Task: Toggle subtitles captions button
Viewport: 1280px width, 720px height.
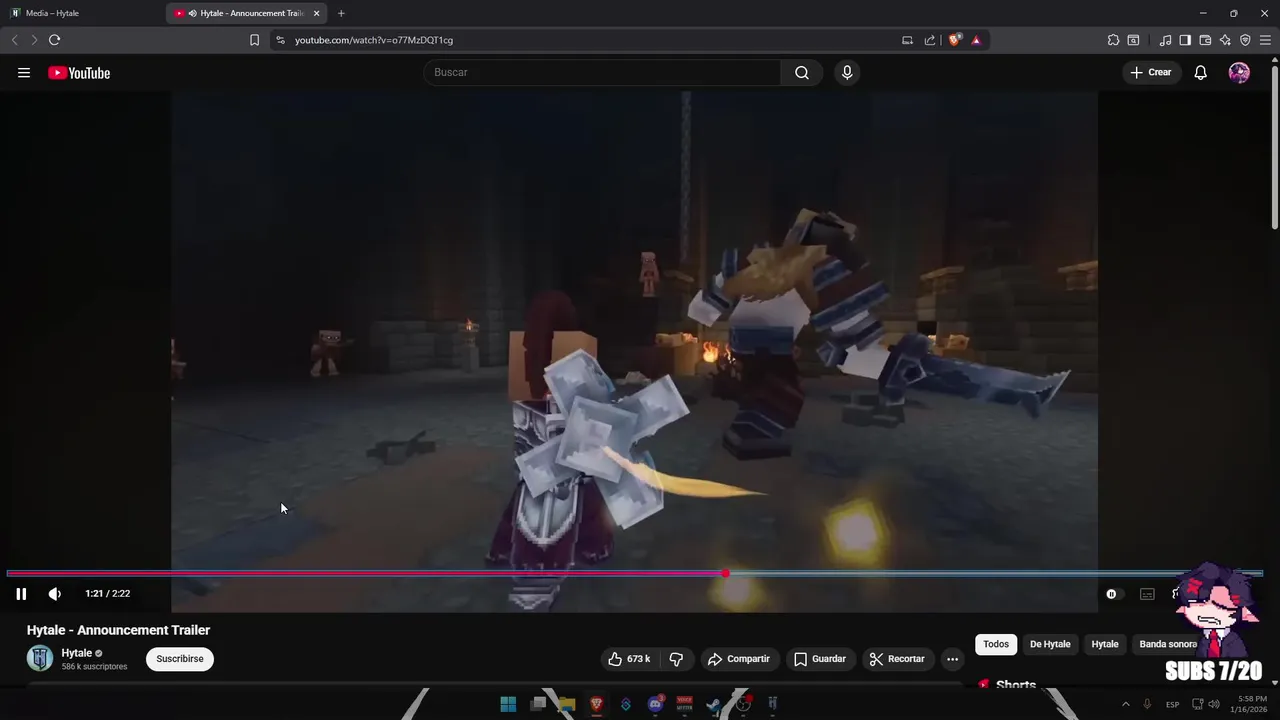Action: [x=1147, y=594]
